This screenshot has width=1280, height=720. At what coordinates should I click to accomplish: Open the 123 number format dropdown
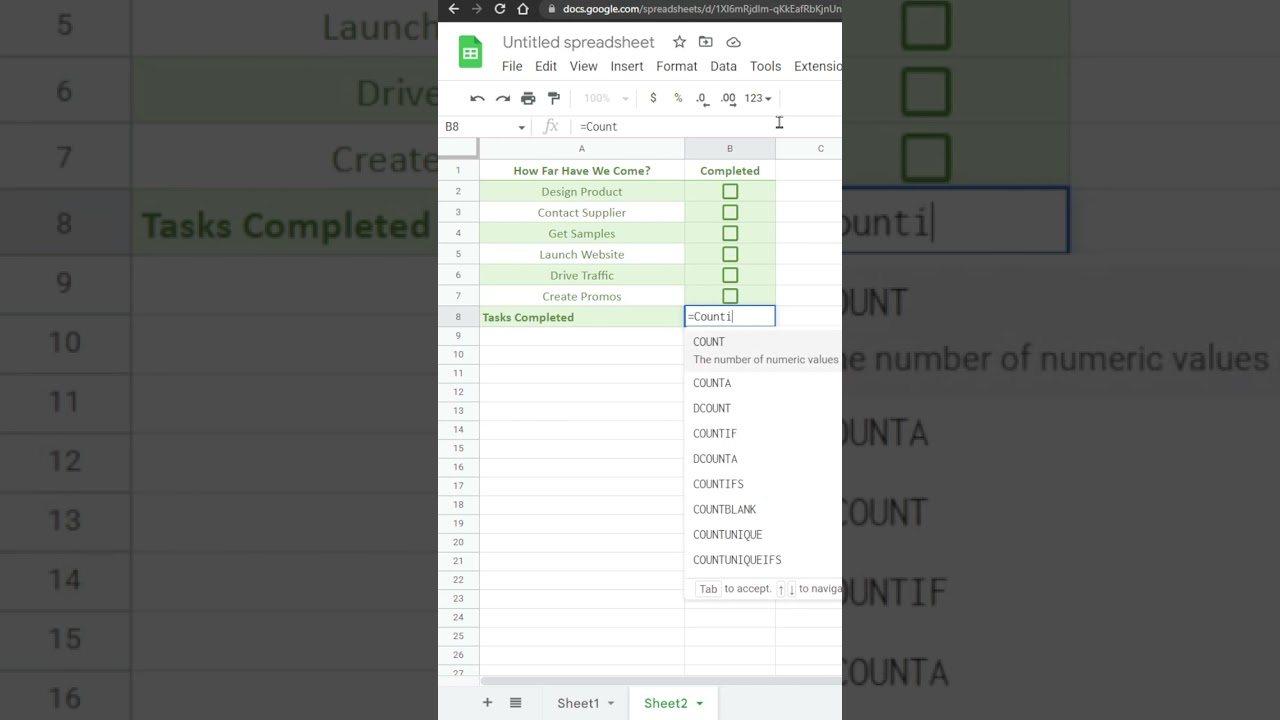[x=758, y=98]
